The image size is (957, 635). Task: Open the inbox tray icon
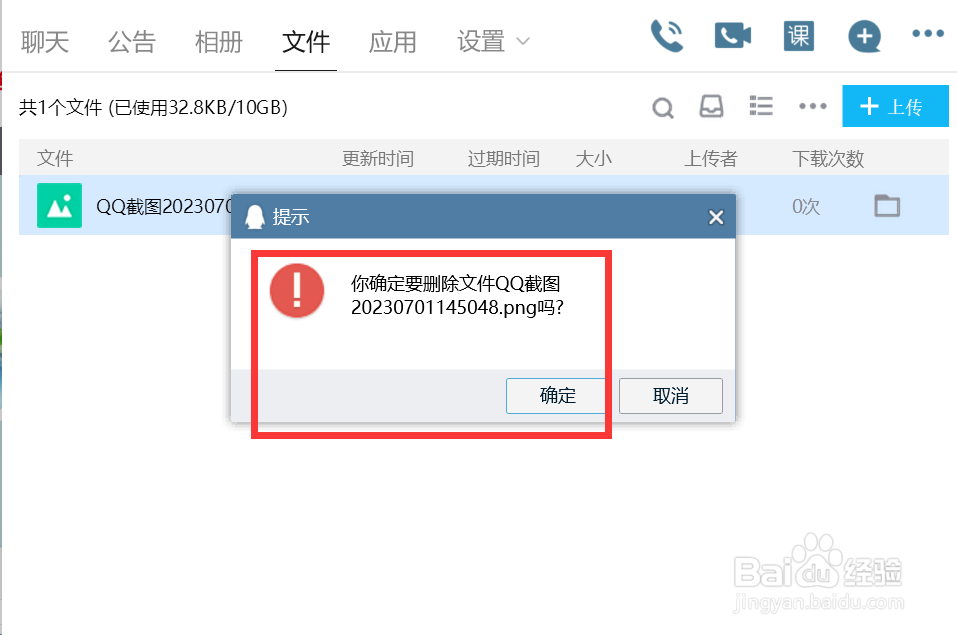(x=711, y=106)
